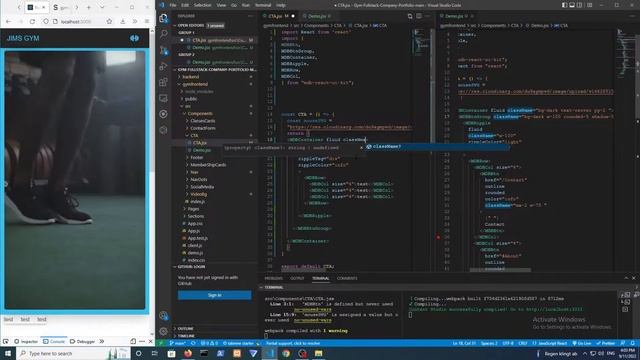Click the git branch indicator in status bar
640x360 pixels.
tap(177, 343)
